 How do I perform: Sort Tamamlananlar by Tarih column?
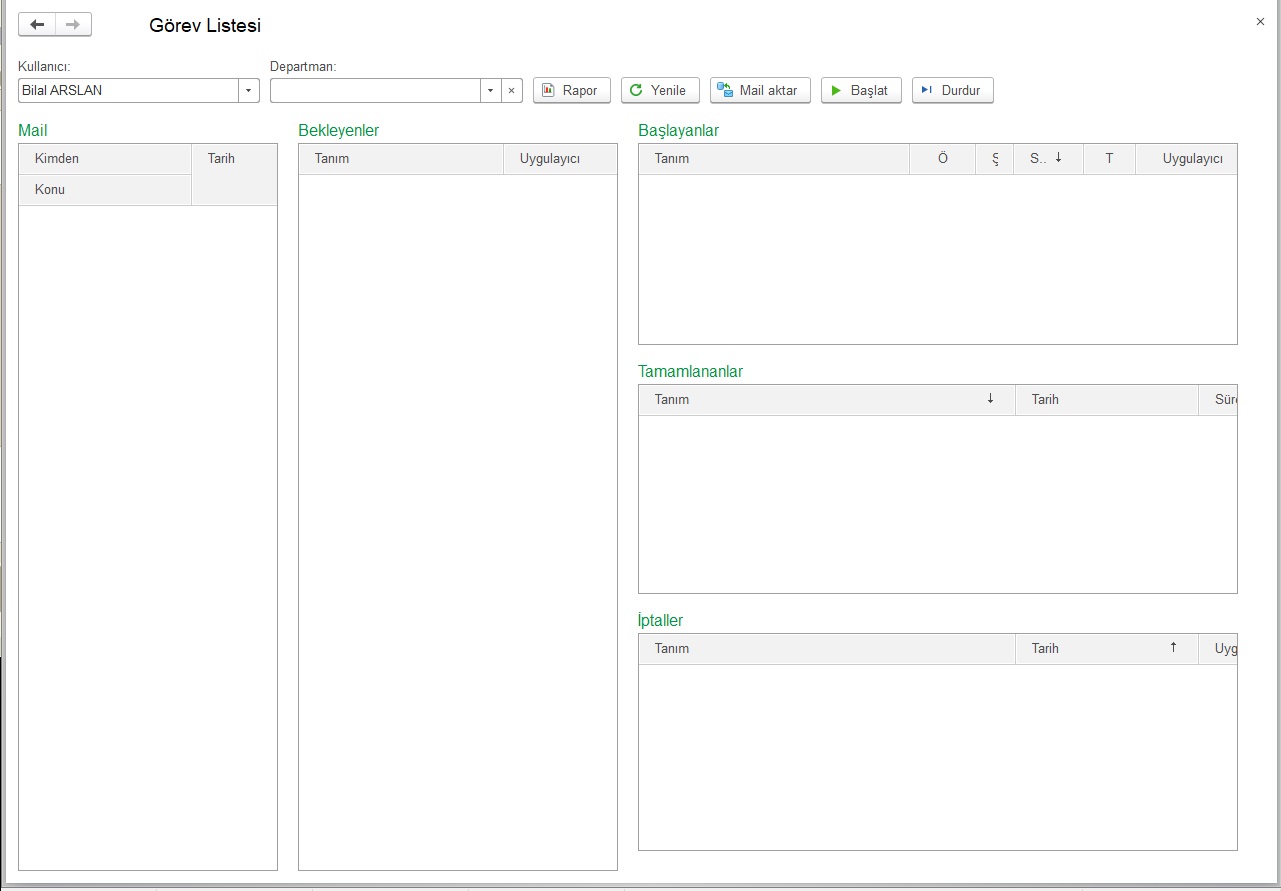coord(1106,400)
